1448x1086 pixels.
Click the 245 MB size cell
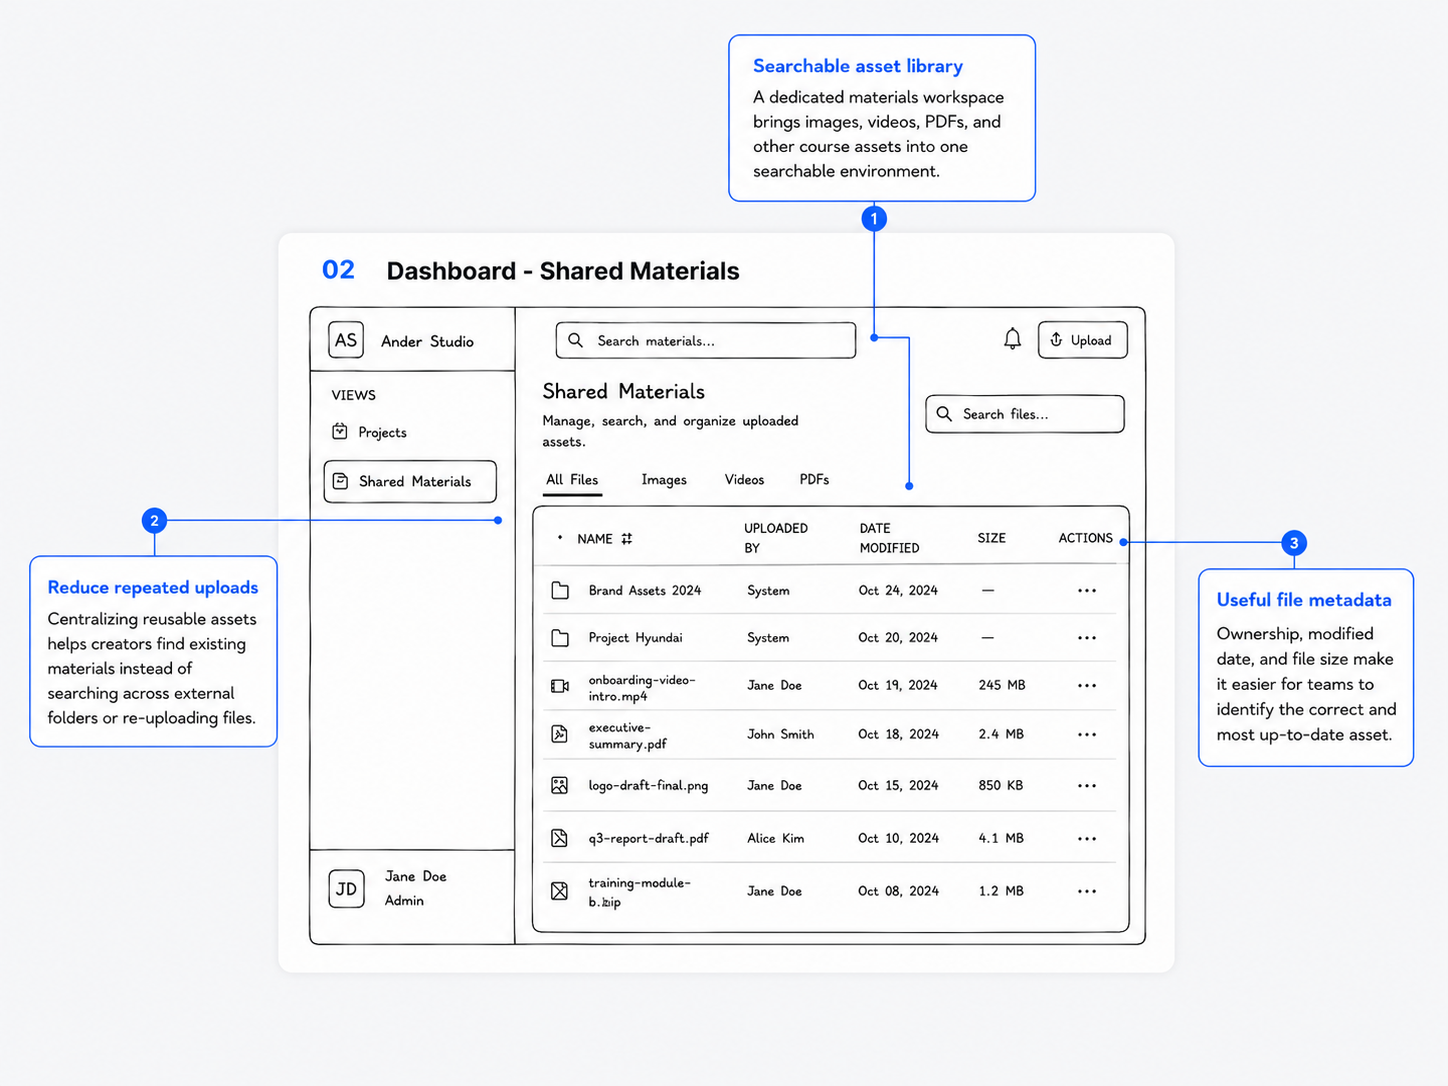tap(1002, 686)
